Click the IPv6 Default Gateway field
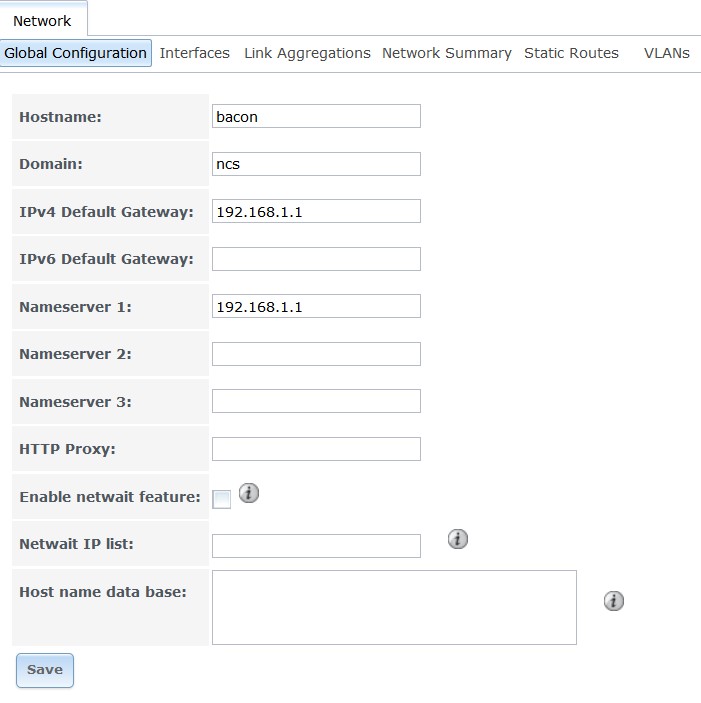 pyautogui.click(x=316, y=259)
